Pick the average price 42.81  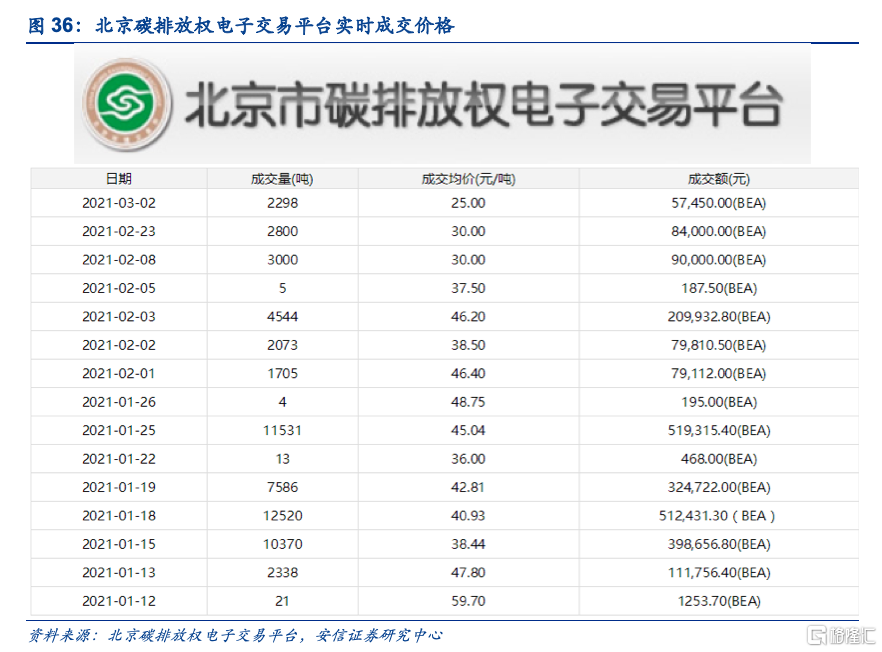pyautogui.click(x=468, y=487)
